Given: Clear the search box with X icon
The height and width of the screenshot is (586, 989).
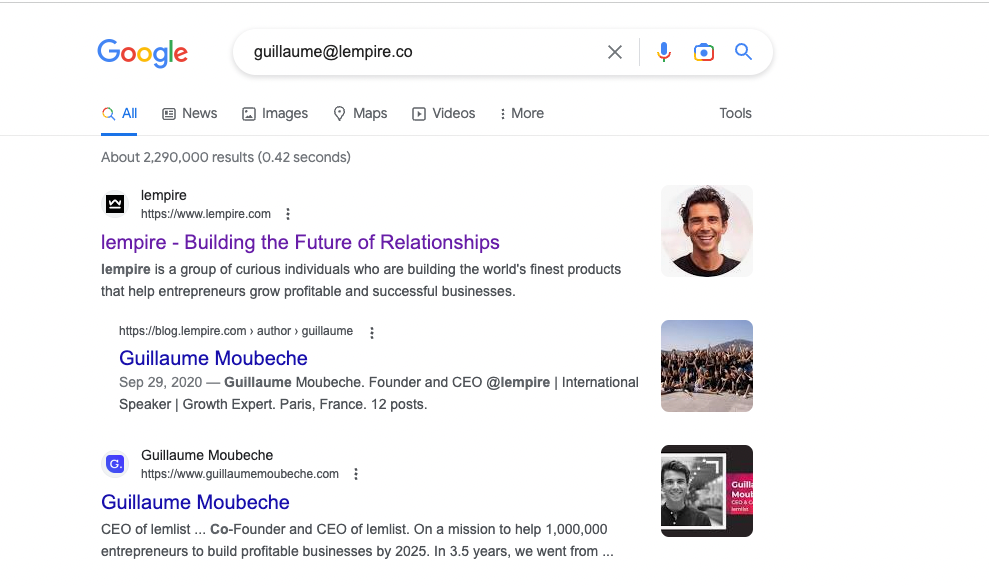Looking at the screenshot, I should click(615, 52).
